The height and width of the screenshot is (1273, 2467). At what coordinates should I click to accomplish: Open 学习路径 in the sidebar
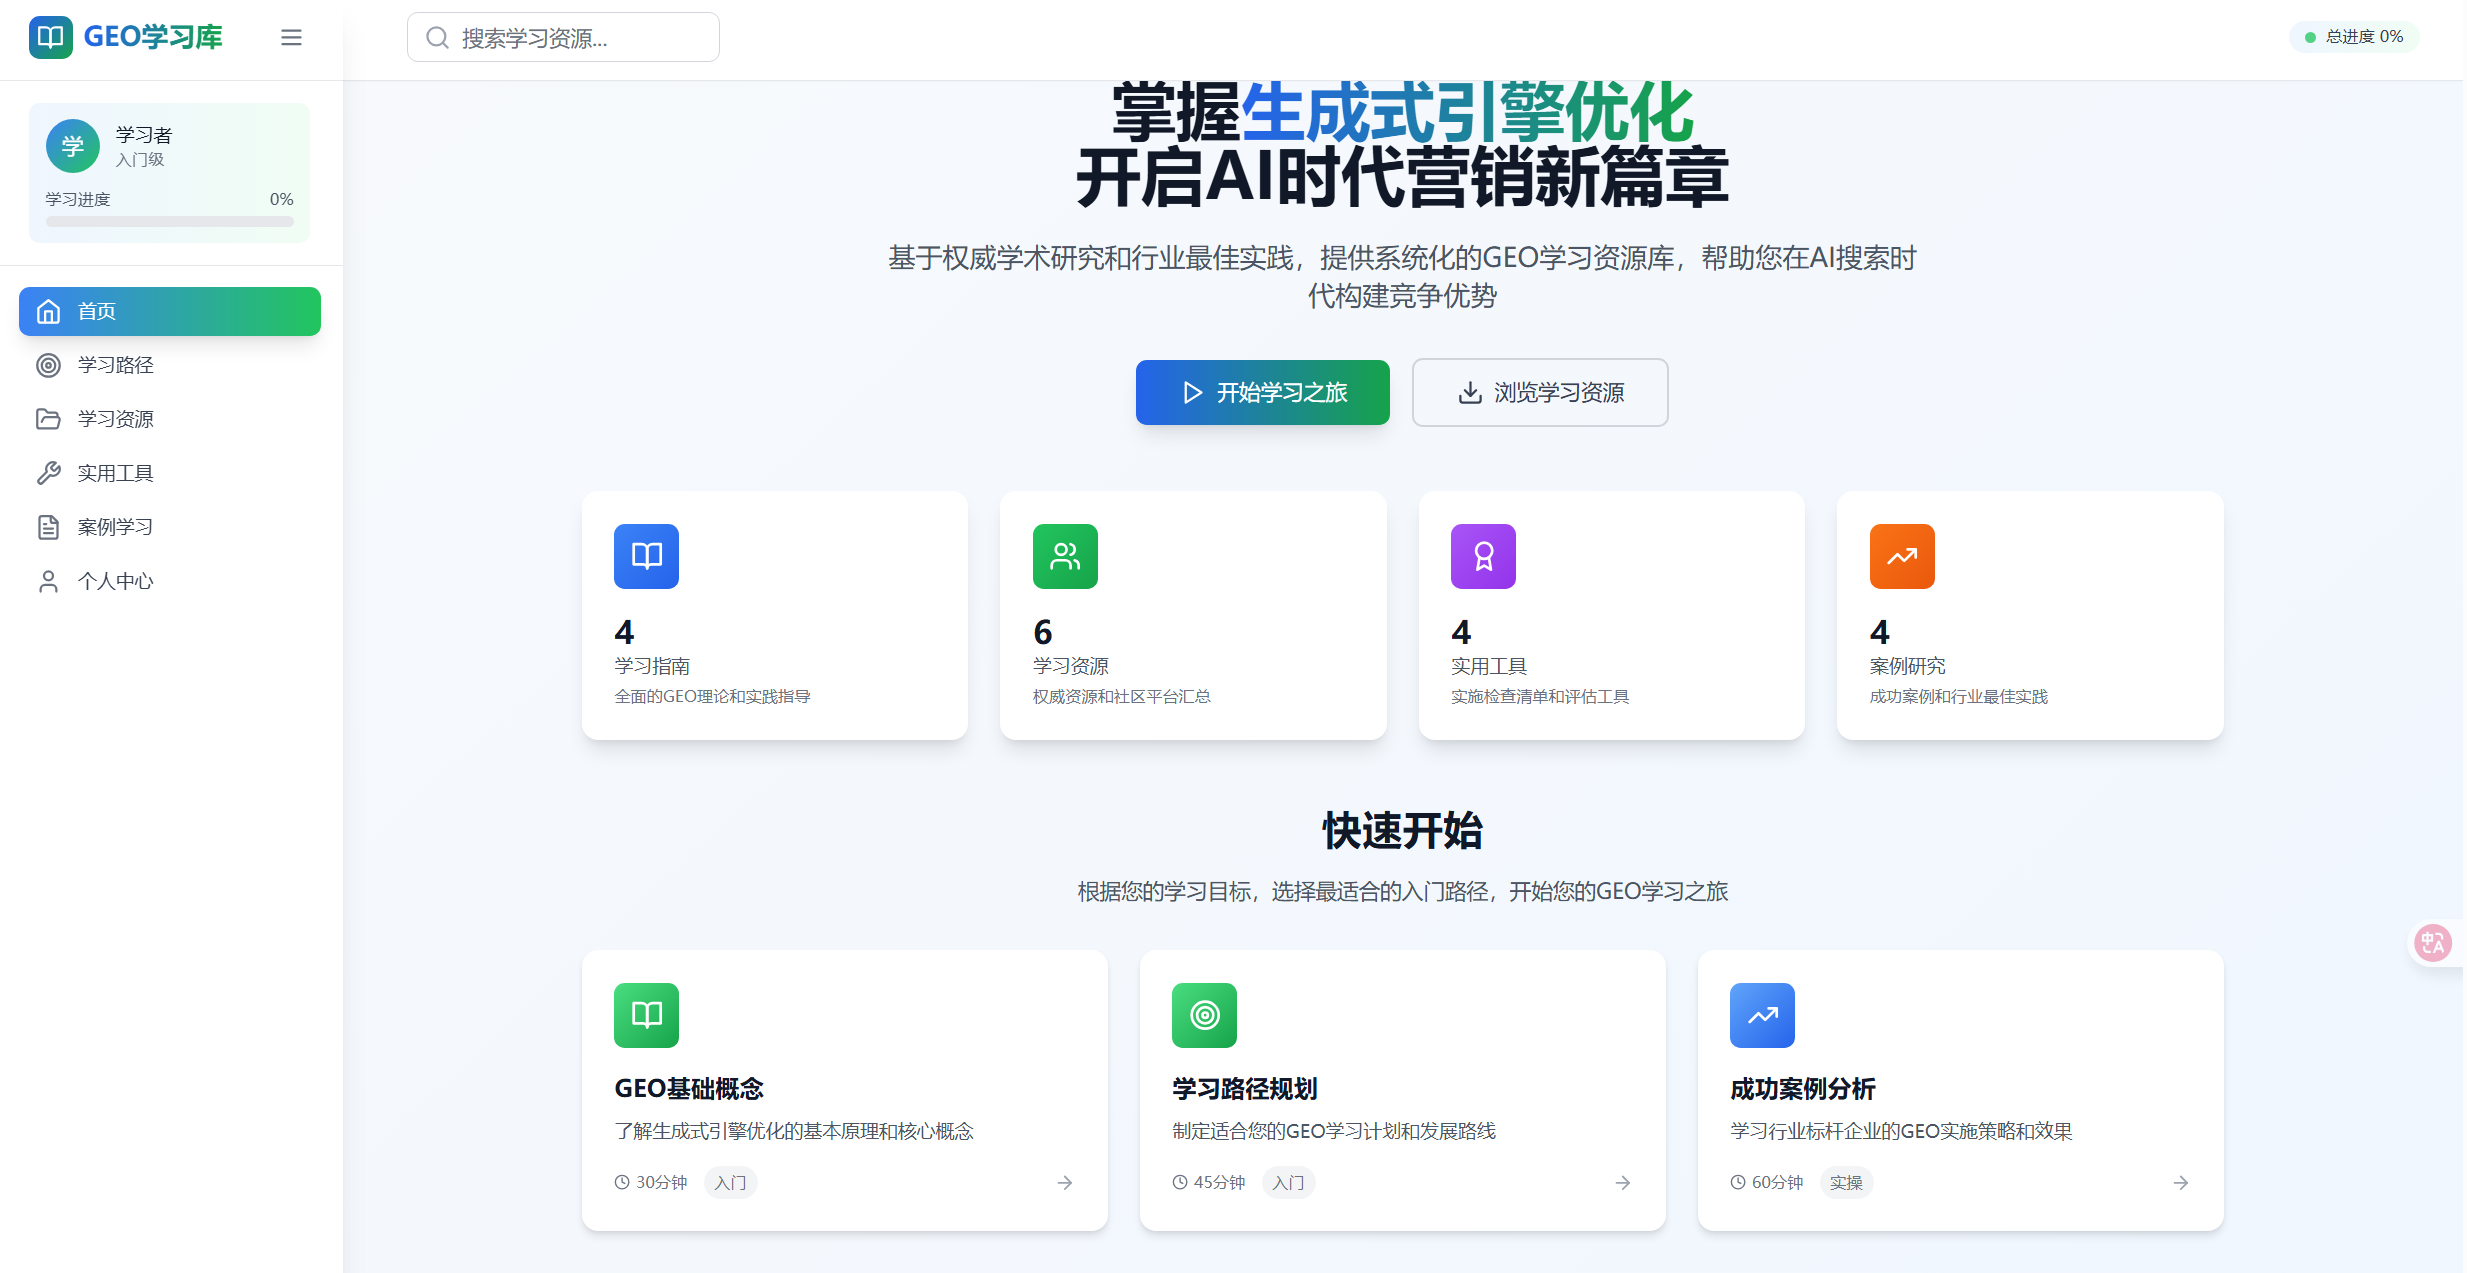point(115,365)
